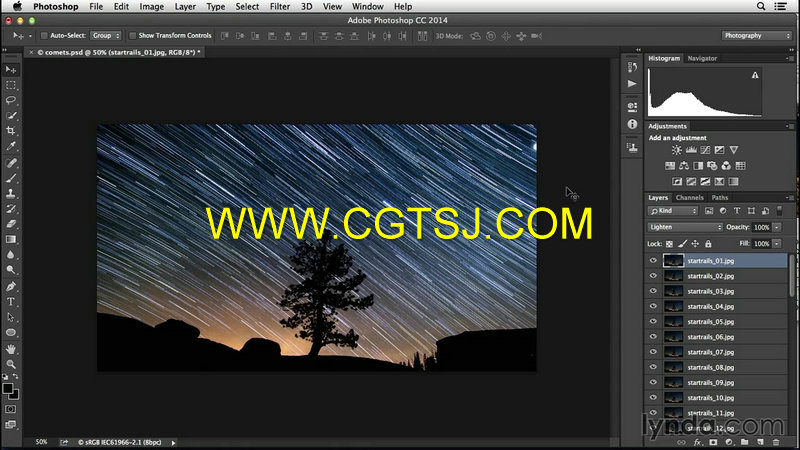The image size is (800, 450).
Task: Select the Quick Selection tool
Action: [x=11, y=115]
